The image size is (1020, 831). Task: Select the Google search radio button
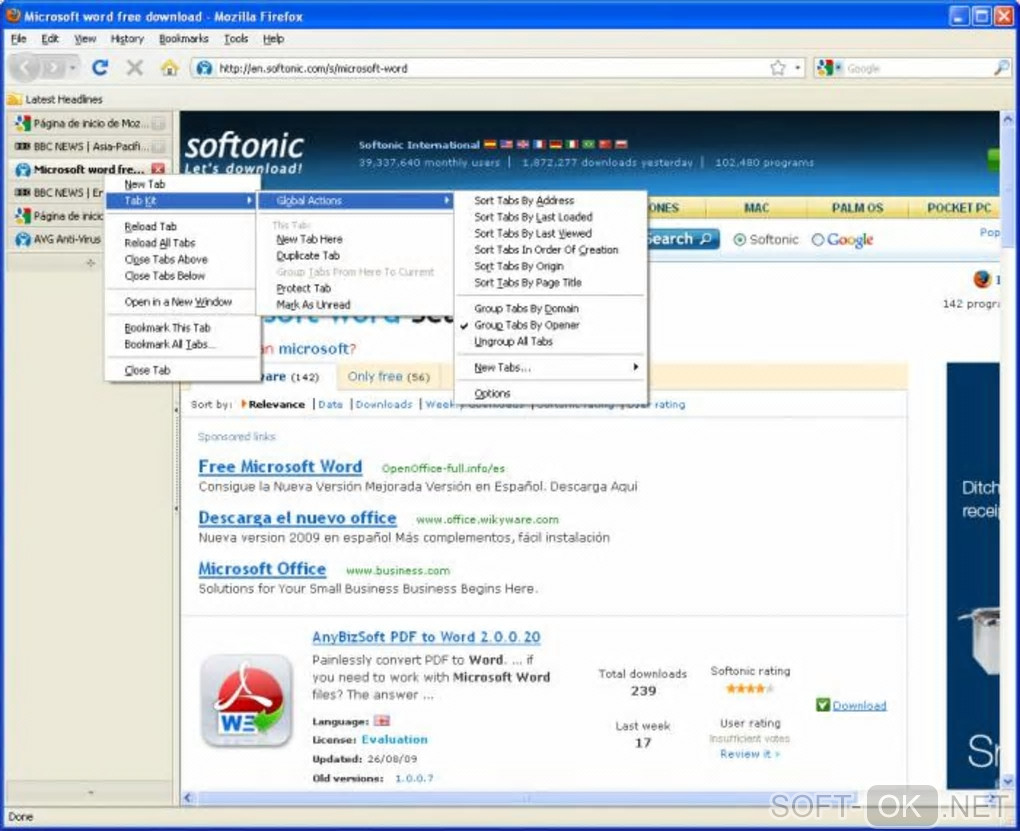pyautogui.click(x=818, y=239)
